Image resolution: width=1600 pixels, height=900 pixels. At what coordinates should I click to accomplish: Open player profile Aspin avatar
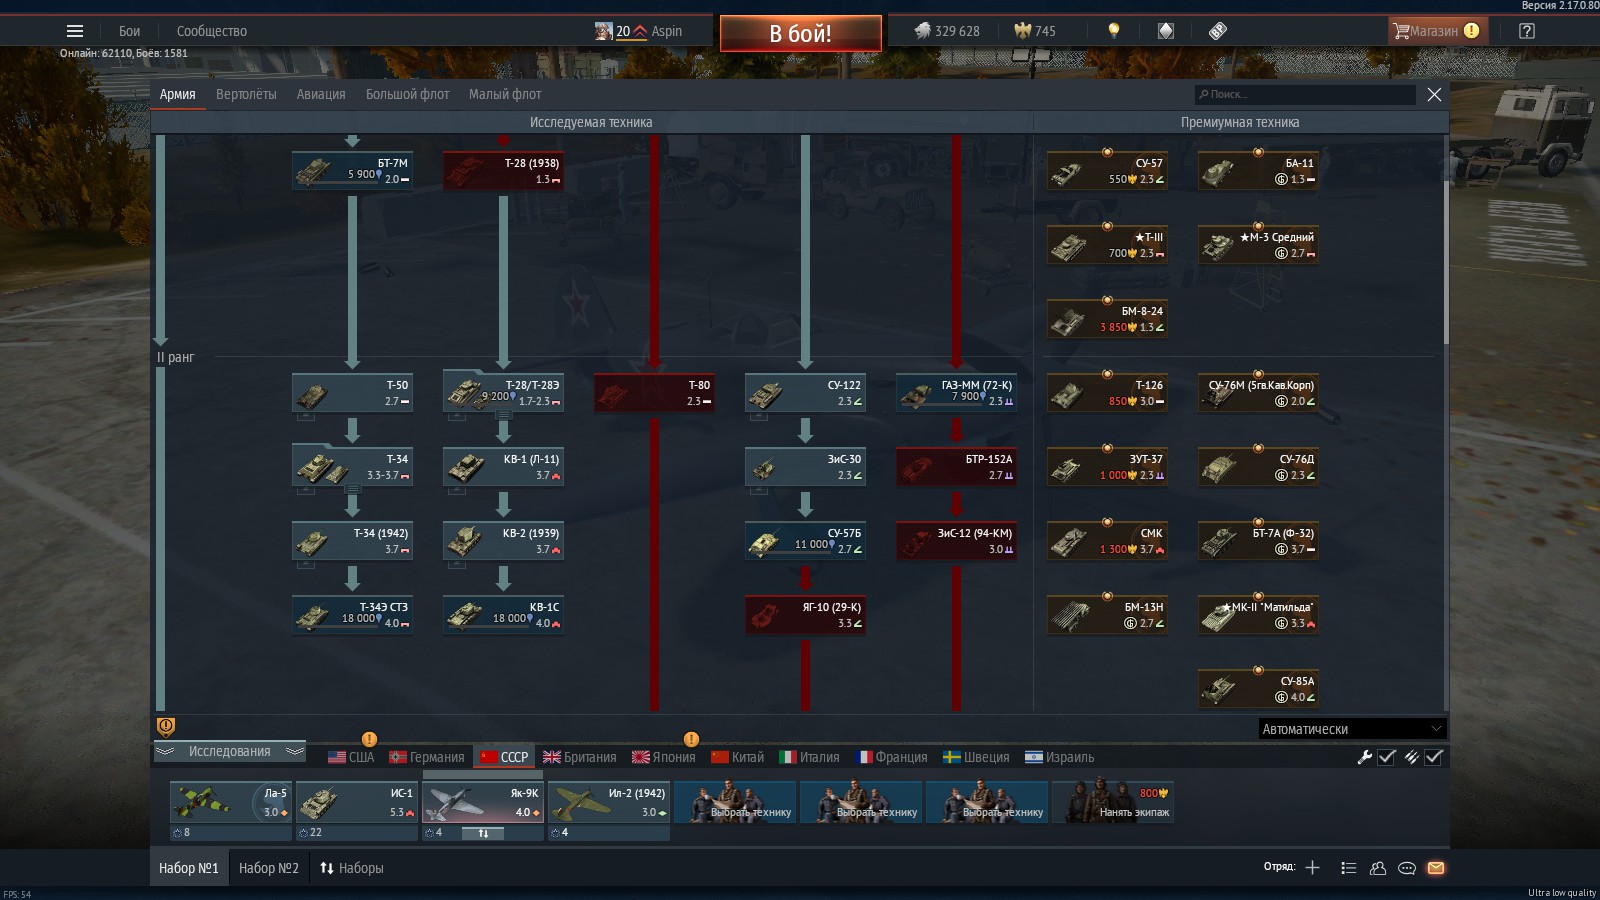pyautogui.click(x=603, y=31)
